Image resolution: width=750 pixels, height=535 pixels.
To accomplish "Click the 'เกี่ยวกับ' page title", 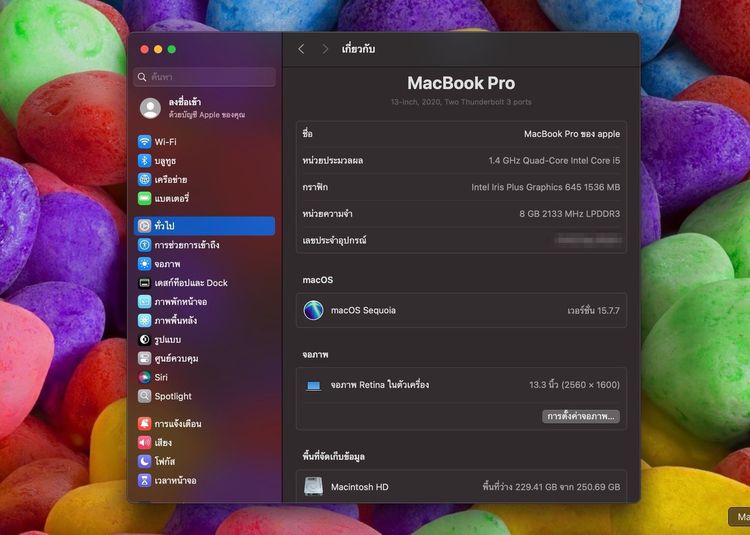I will pos(358,49).
